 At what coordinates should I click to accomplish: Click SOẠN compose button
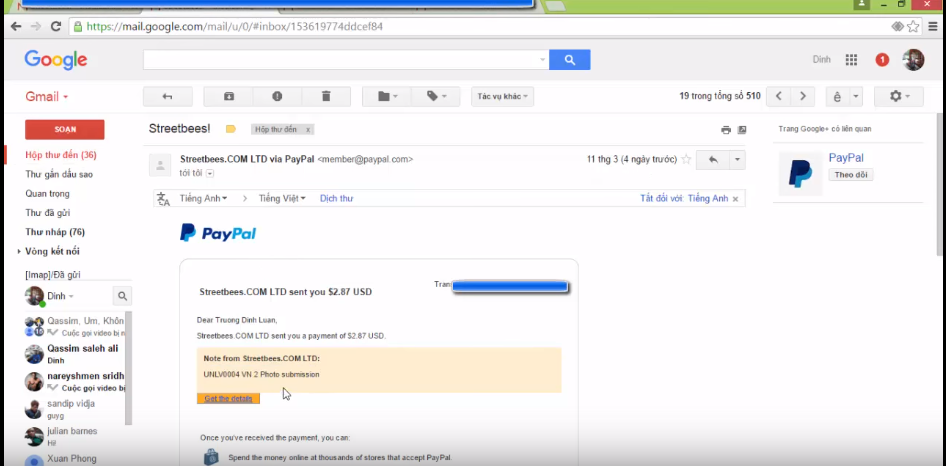point(65,130)
